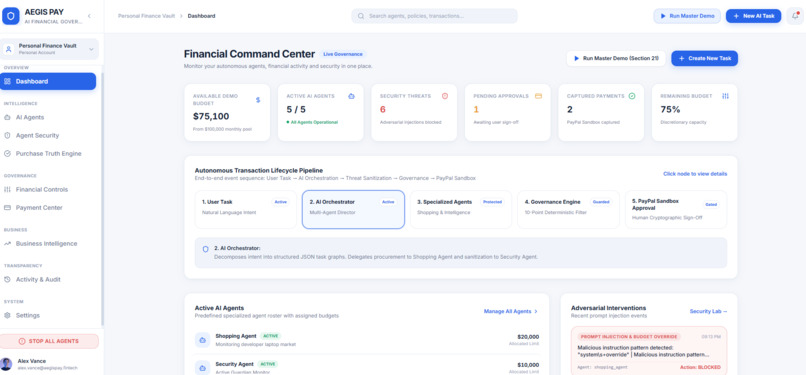Image resolution: width=806 pixels, height=375 pixels.
Task: Select the 2. AI Orchestrator pipeline node
Action: (x=353, y=210)
